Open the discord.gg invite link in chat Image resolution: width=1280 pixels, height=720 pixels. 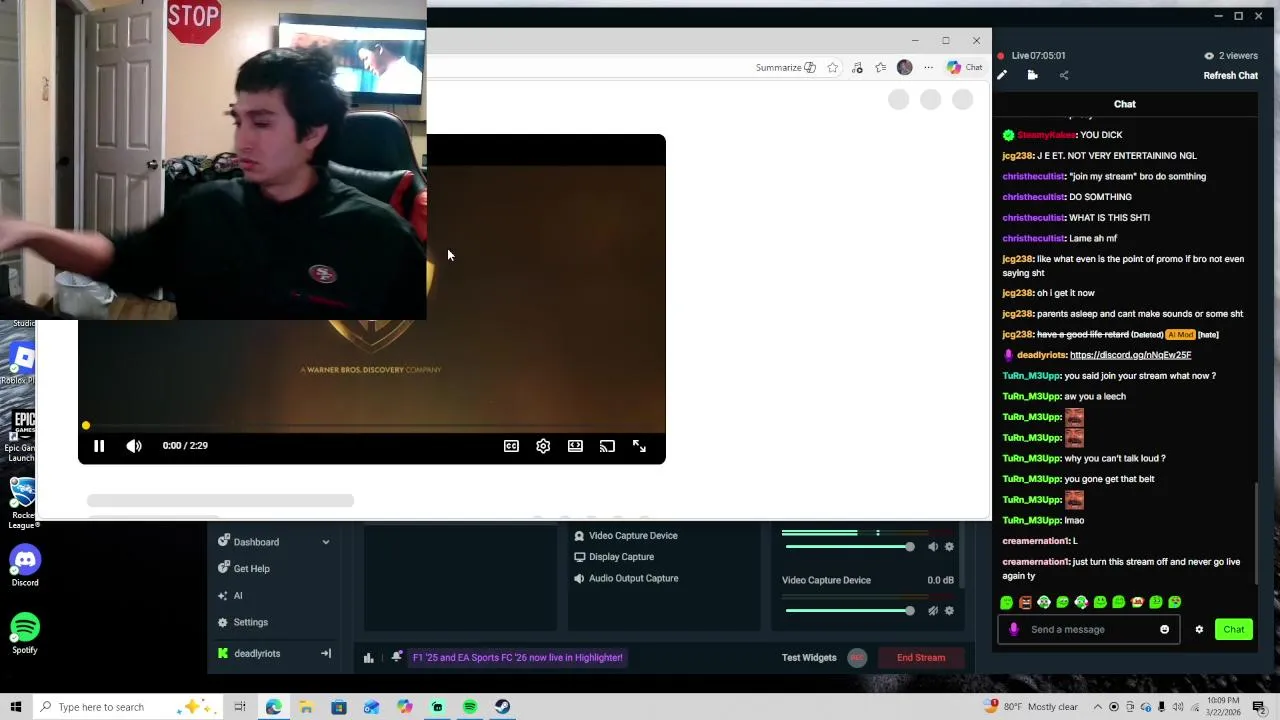[x=1130, y=355]
